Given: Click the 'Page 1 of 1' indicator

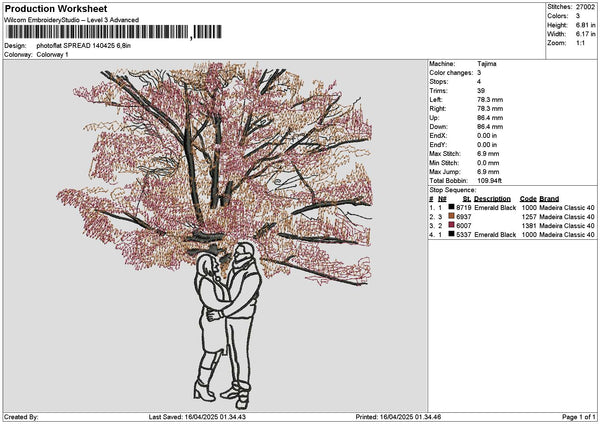Looking at the screenshot, I should tap(579, 417).
